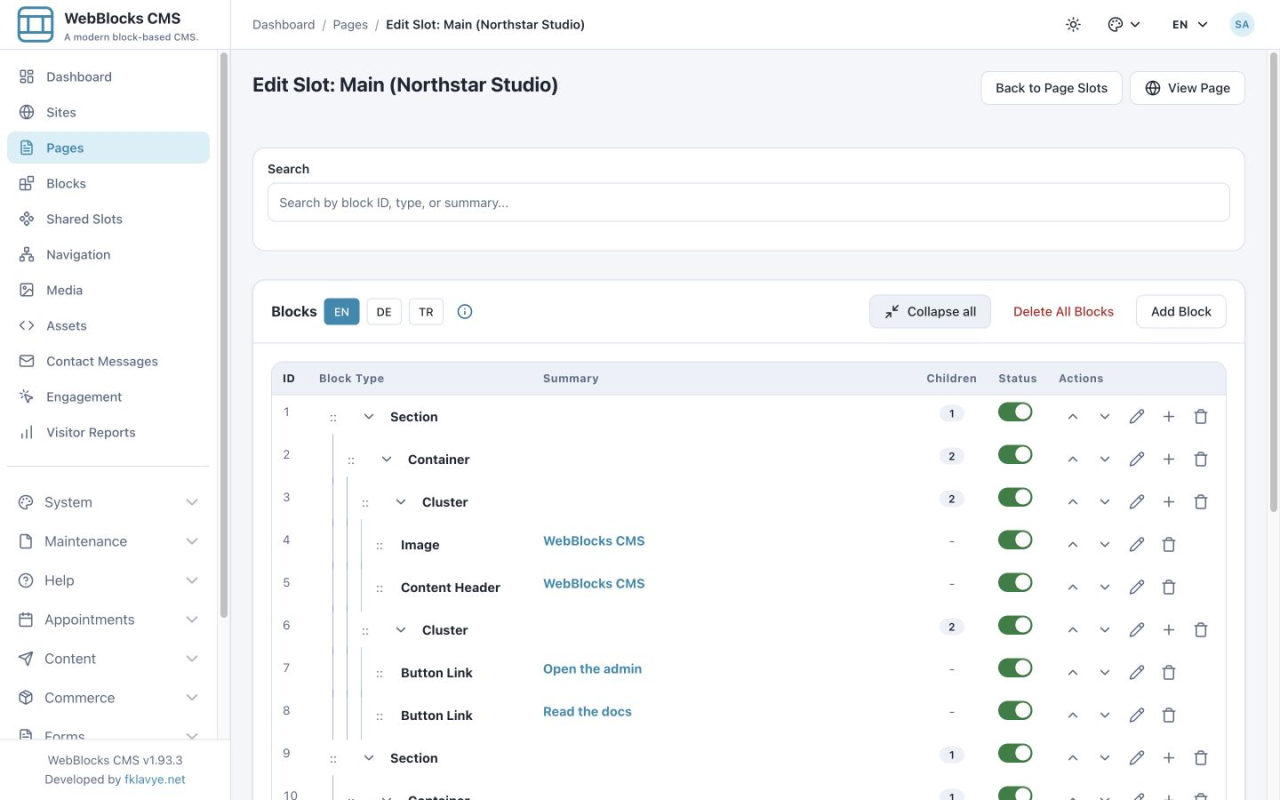
Task: Open the EN language dropdown
Action: click(x=1190, y=25)
